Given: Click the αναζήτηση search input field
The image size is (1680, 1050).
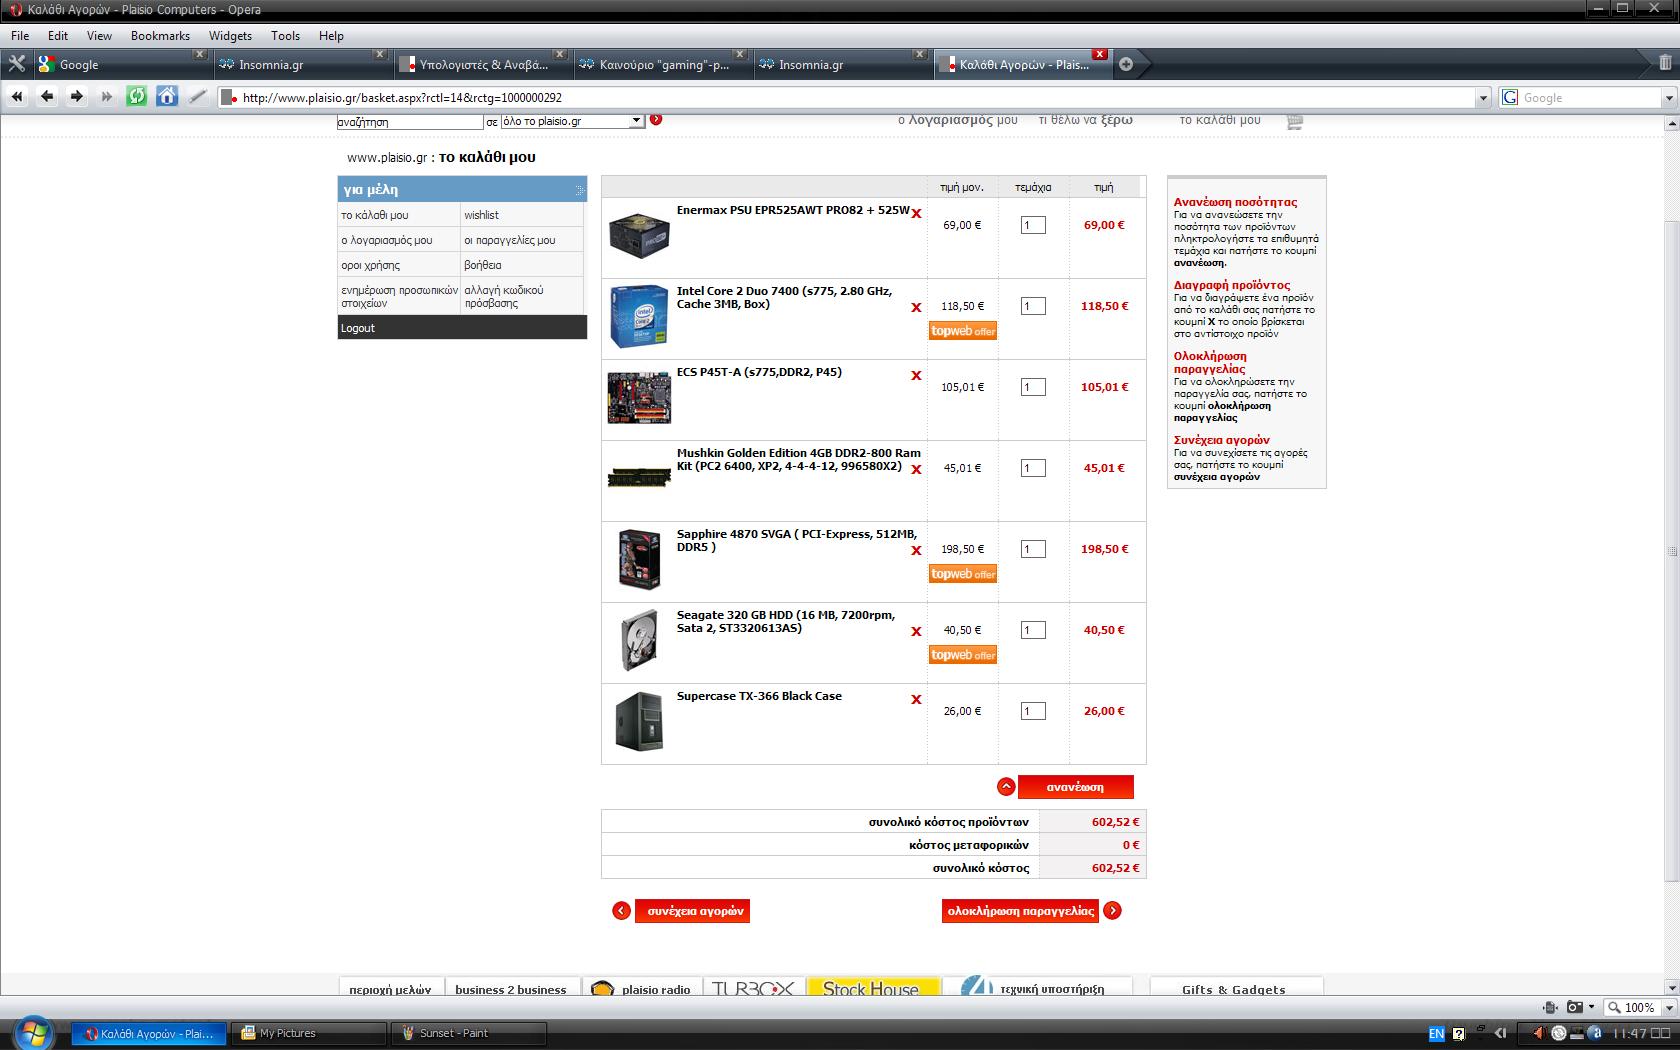Looking at the screenshot, I should point(410,121).
